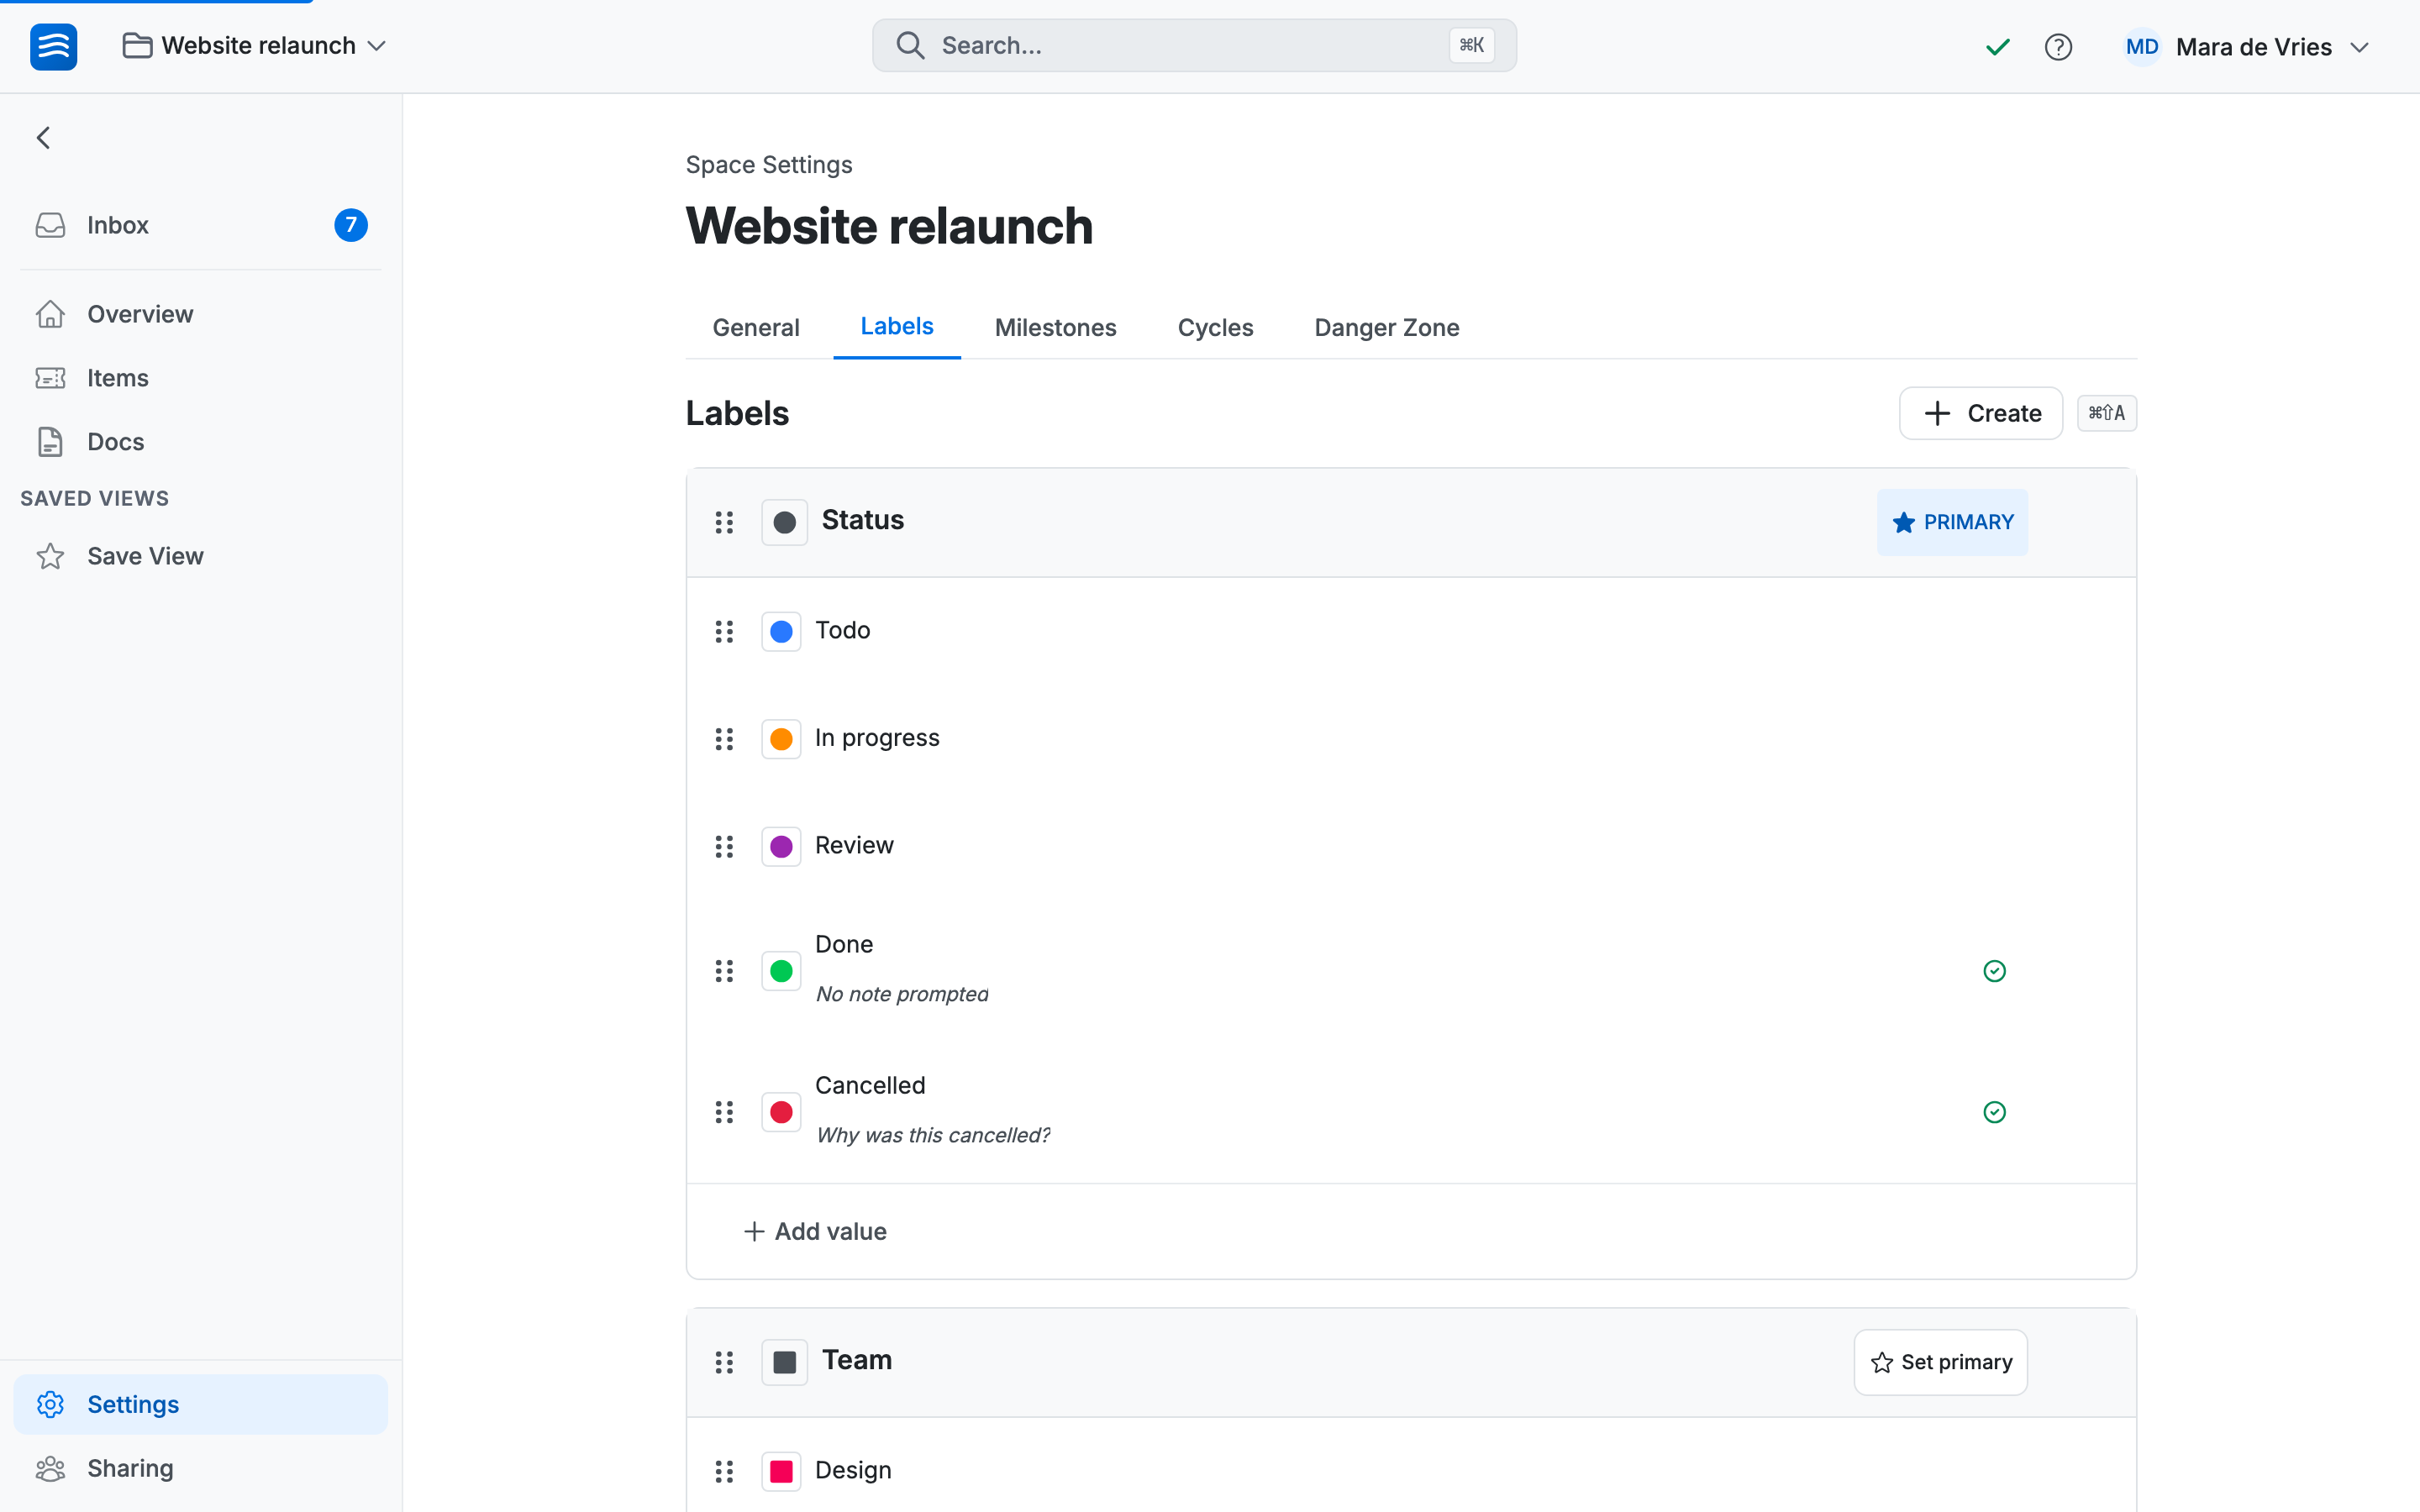
Task: Open the purple Review color swatch
Action: click(781, 847)
